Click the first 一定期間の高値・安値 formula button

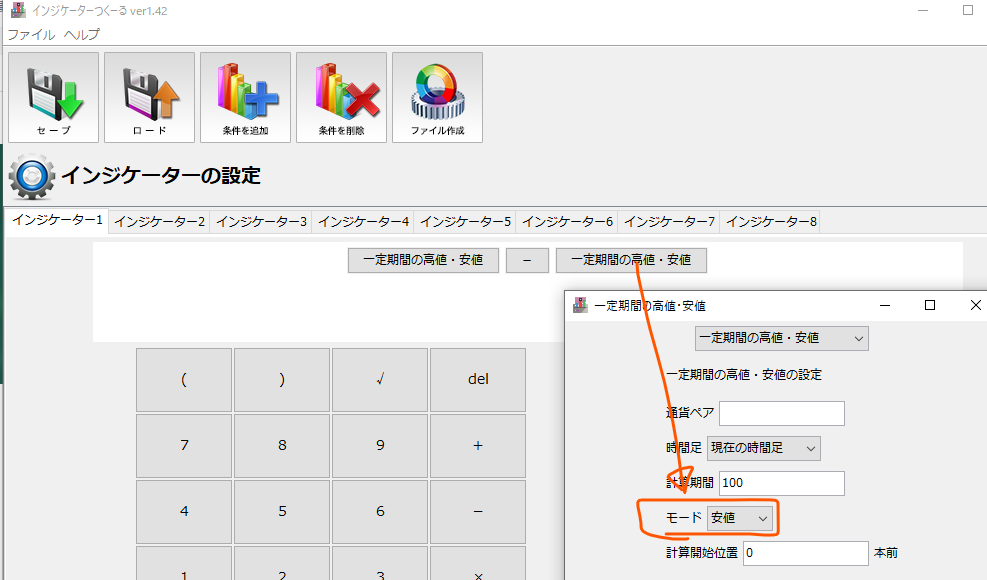(x=423, y=260)
